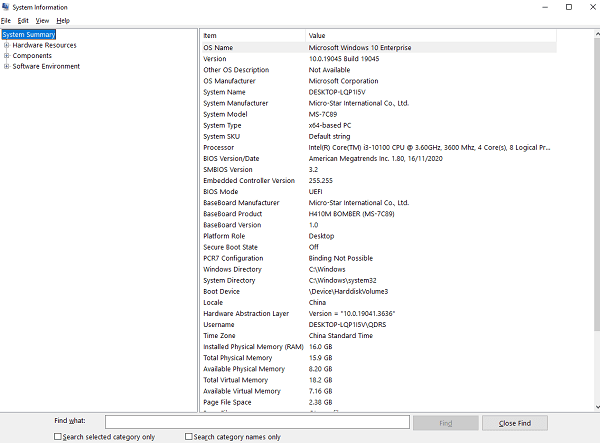Select the System Name row

(378, 92)
